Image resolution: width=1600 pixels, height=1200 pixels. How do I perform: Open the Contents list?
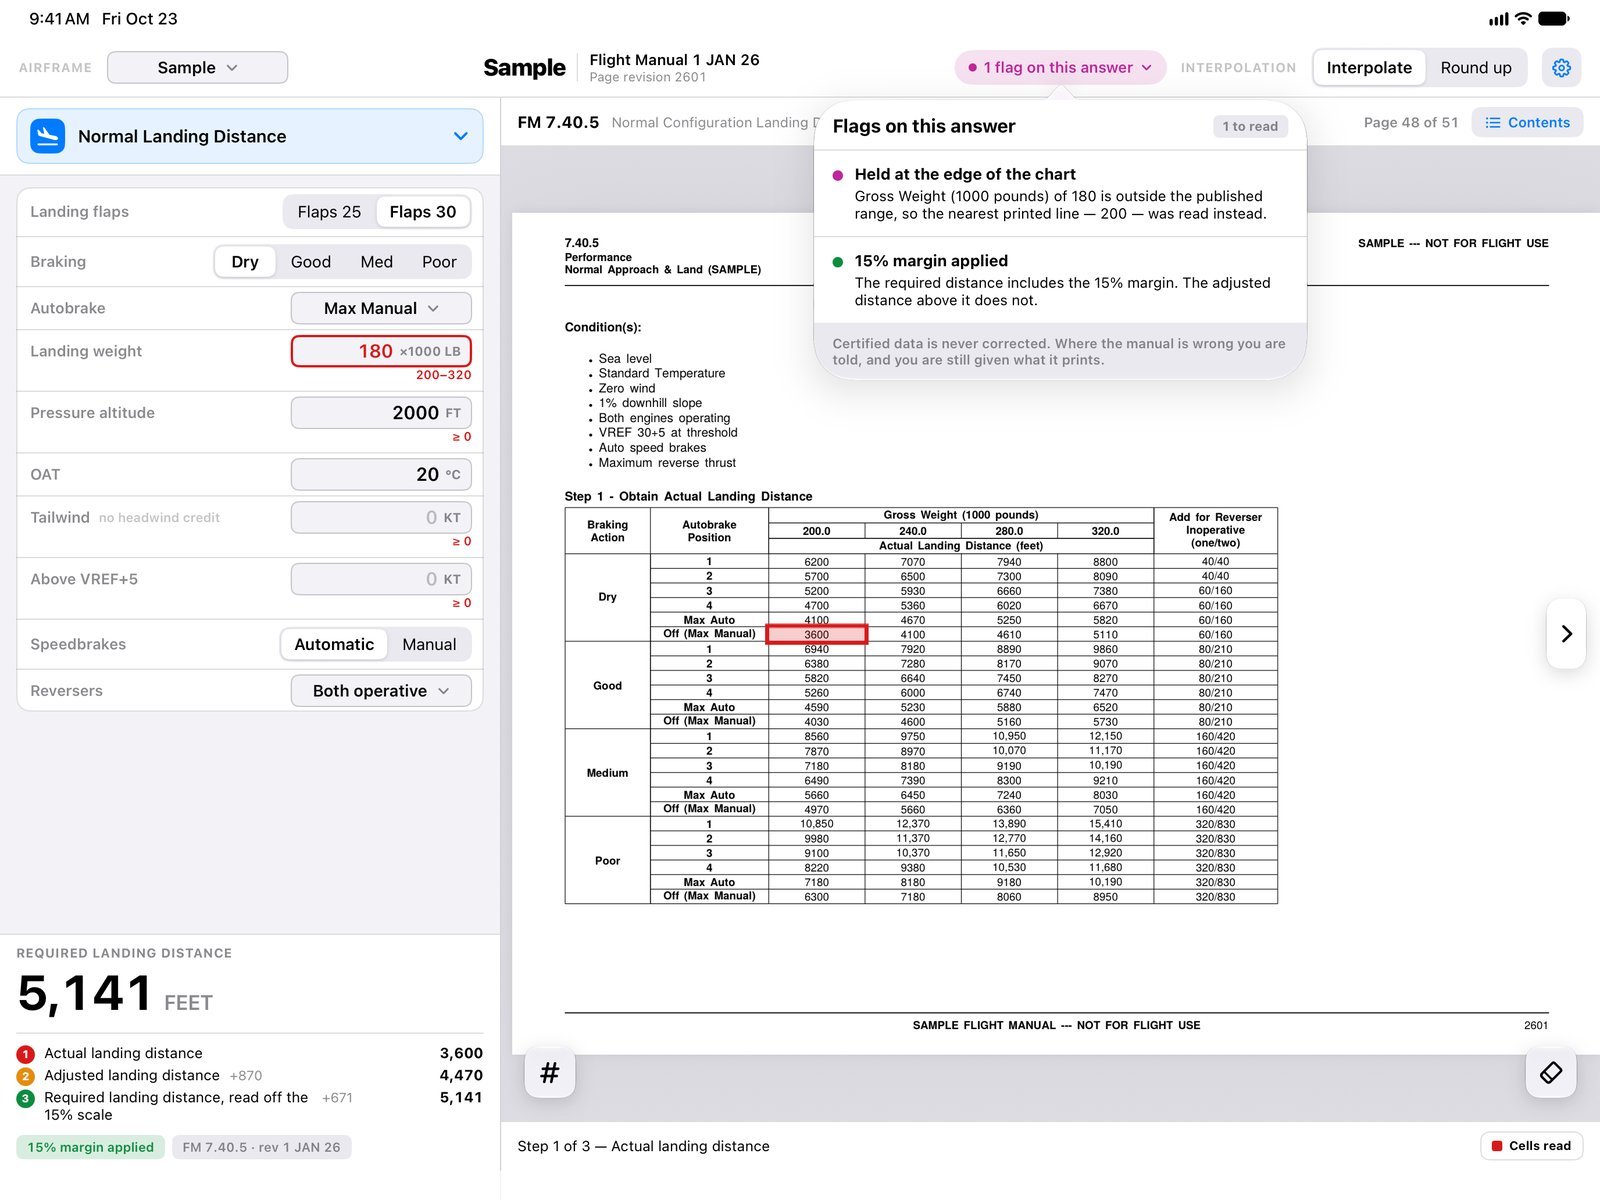[1527, 122]
